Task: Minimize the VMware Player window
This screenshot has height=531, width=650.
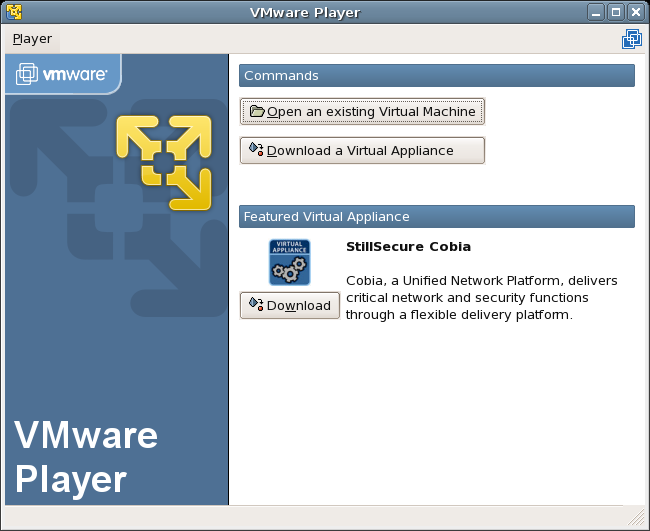Action: pyautogui.click(x=597, y=12)
